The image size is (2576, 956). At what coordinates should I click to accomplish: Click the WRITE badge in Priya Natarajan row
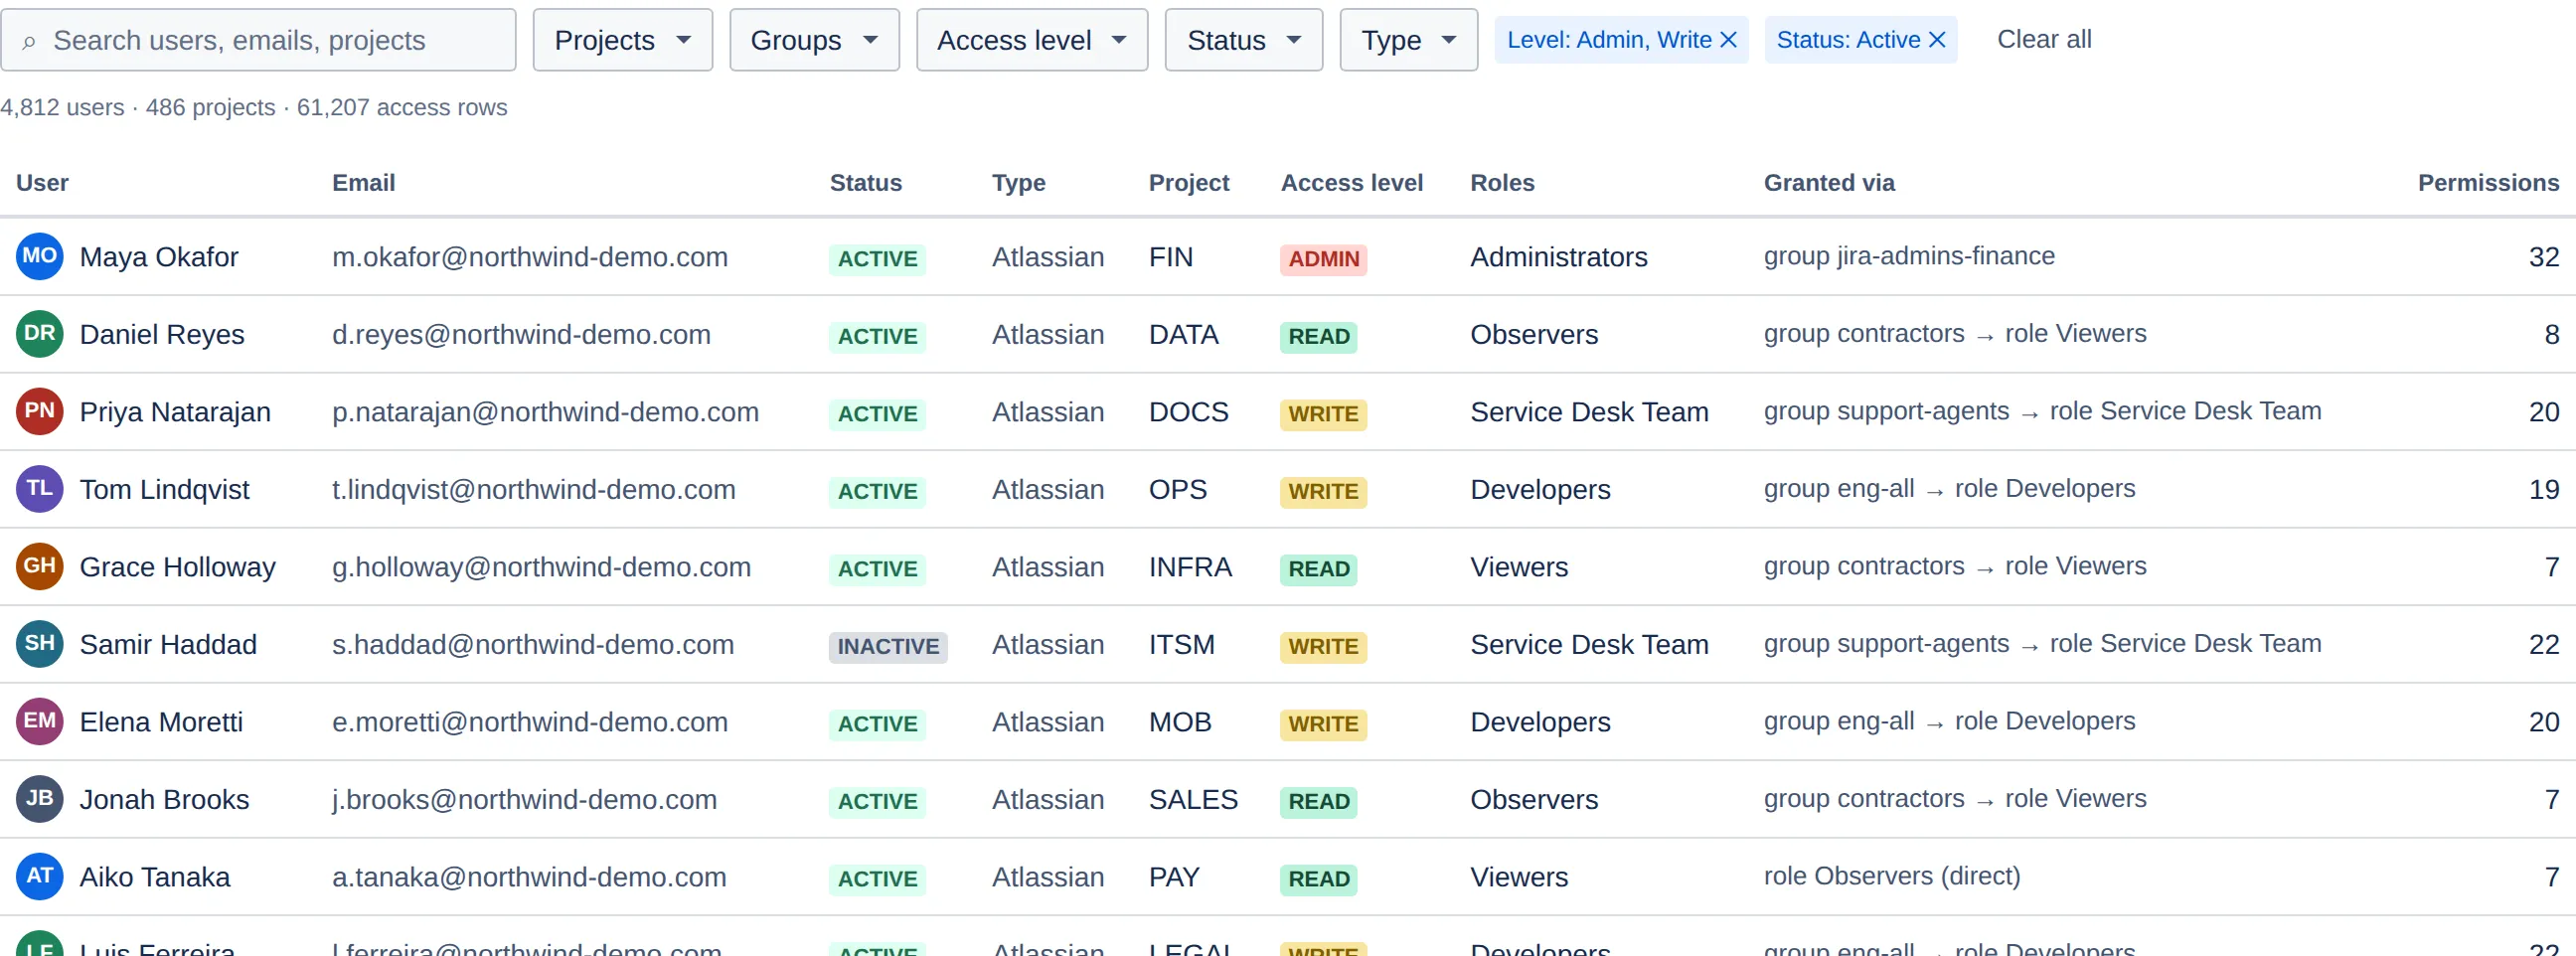[x=1323, y=414]
